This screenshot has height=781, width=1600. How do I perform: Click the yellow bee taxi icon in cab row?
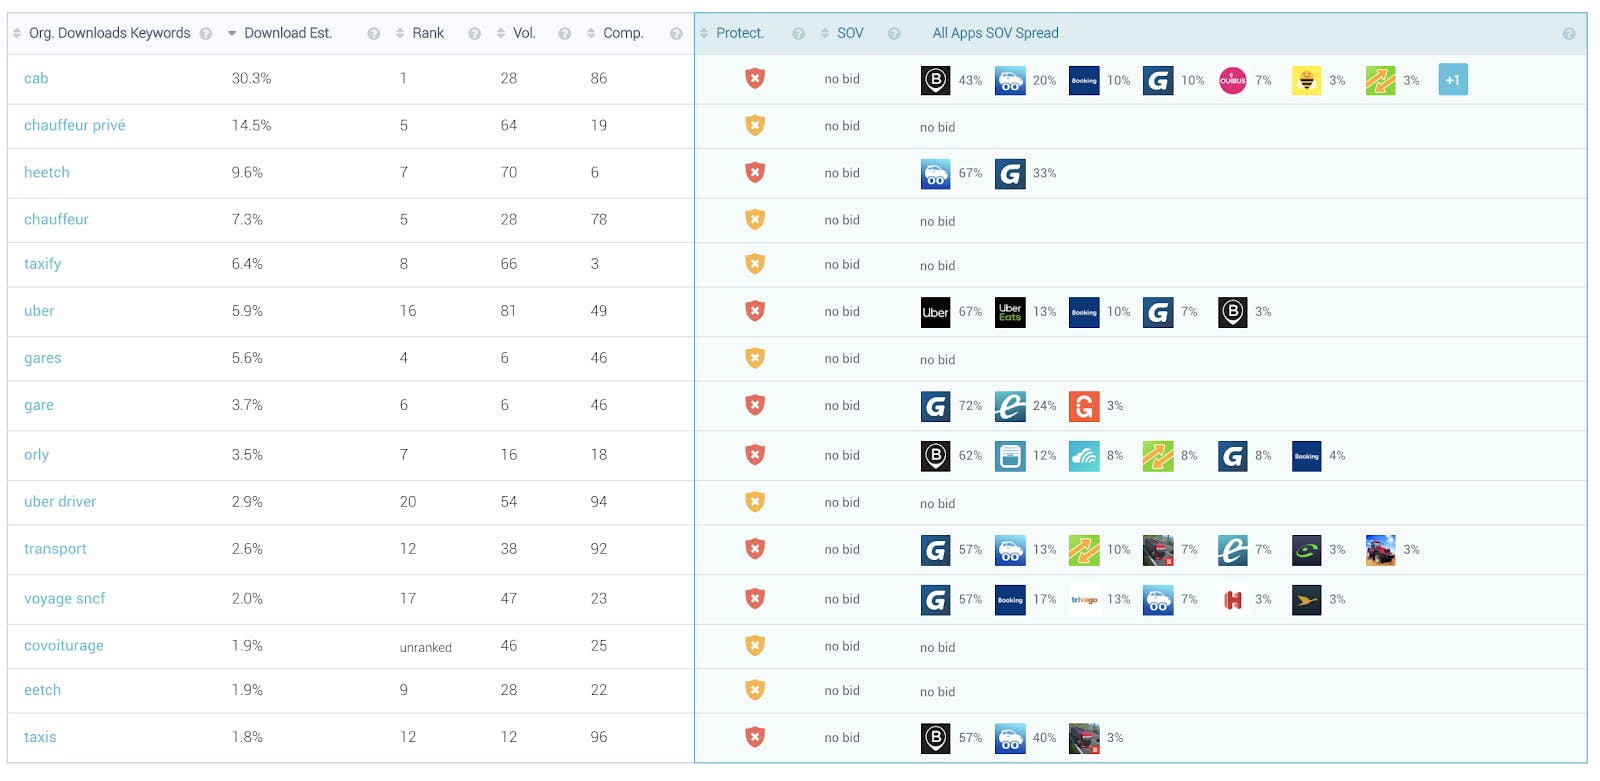(1306, 80)
